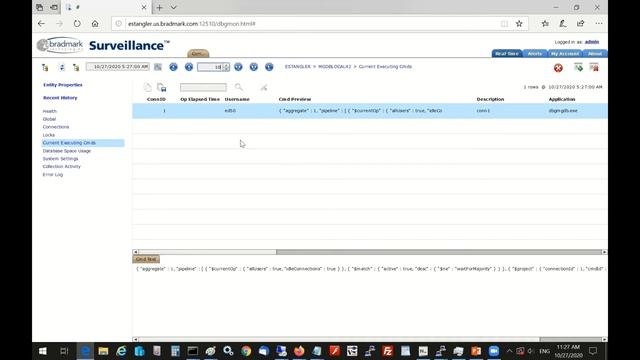Viewport: 640px width, 360px height.
Task: Click the grid scrollbar left arrow
Action: click(136, 252)
